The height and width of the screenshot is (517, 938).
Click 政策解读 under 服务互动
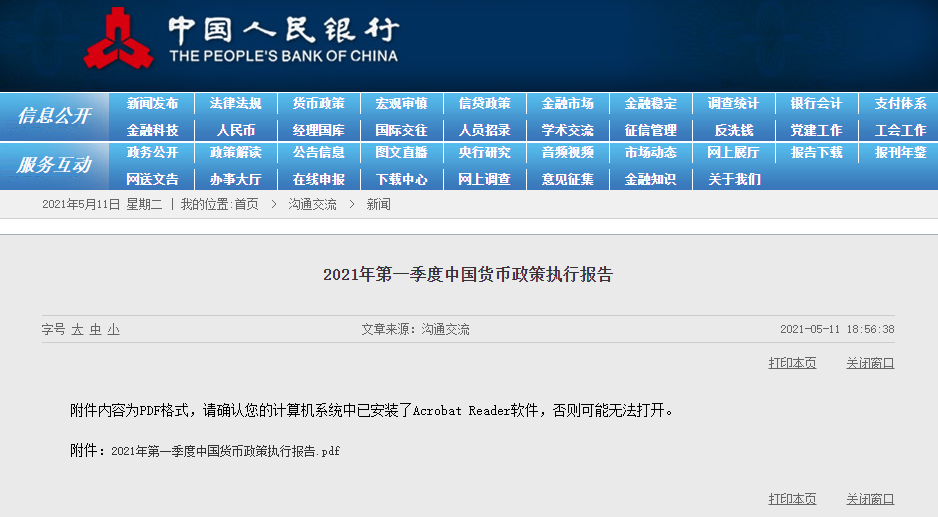pos(235,153)
